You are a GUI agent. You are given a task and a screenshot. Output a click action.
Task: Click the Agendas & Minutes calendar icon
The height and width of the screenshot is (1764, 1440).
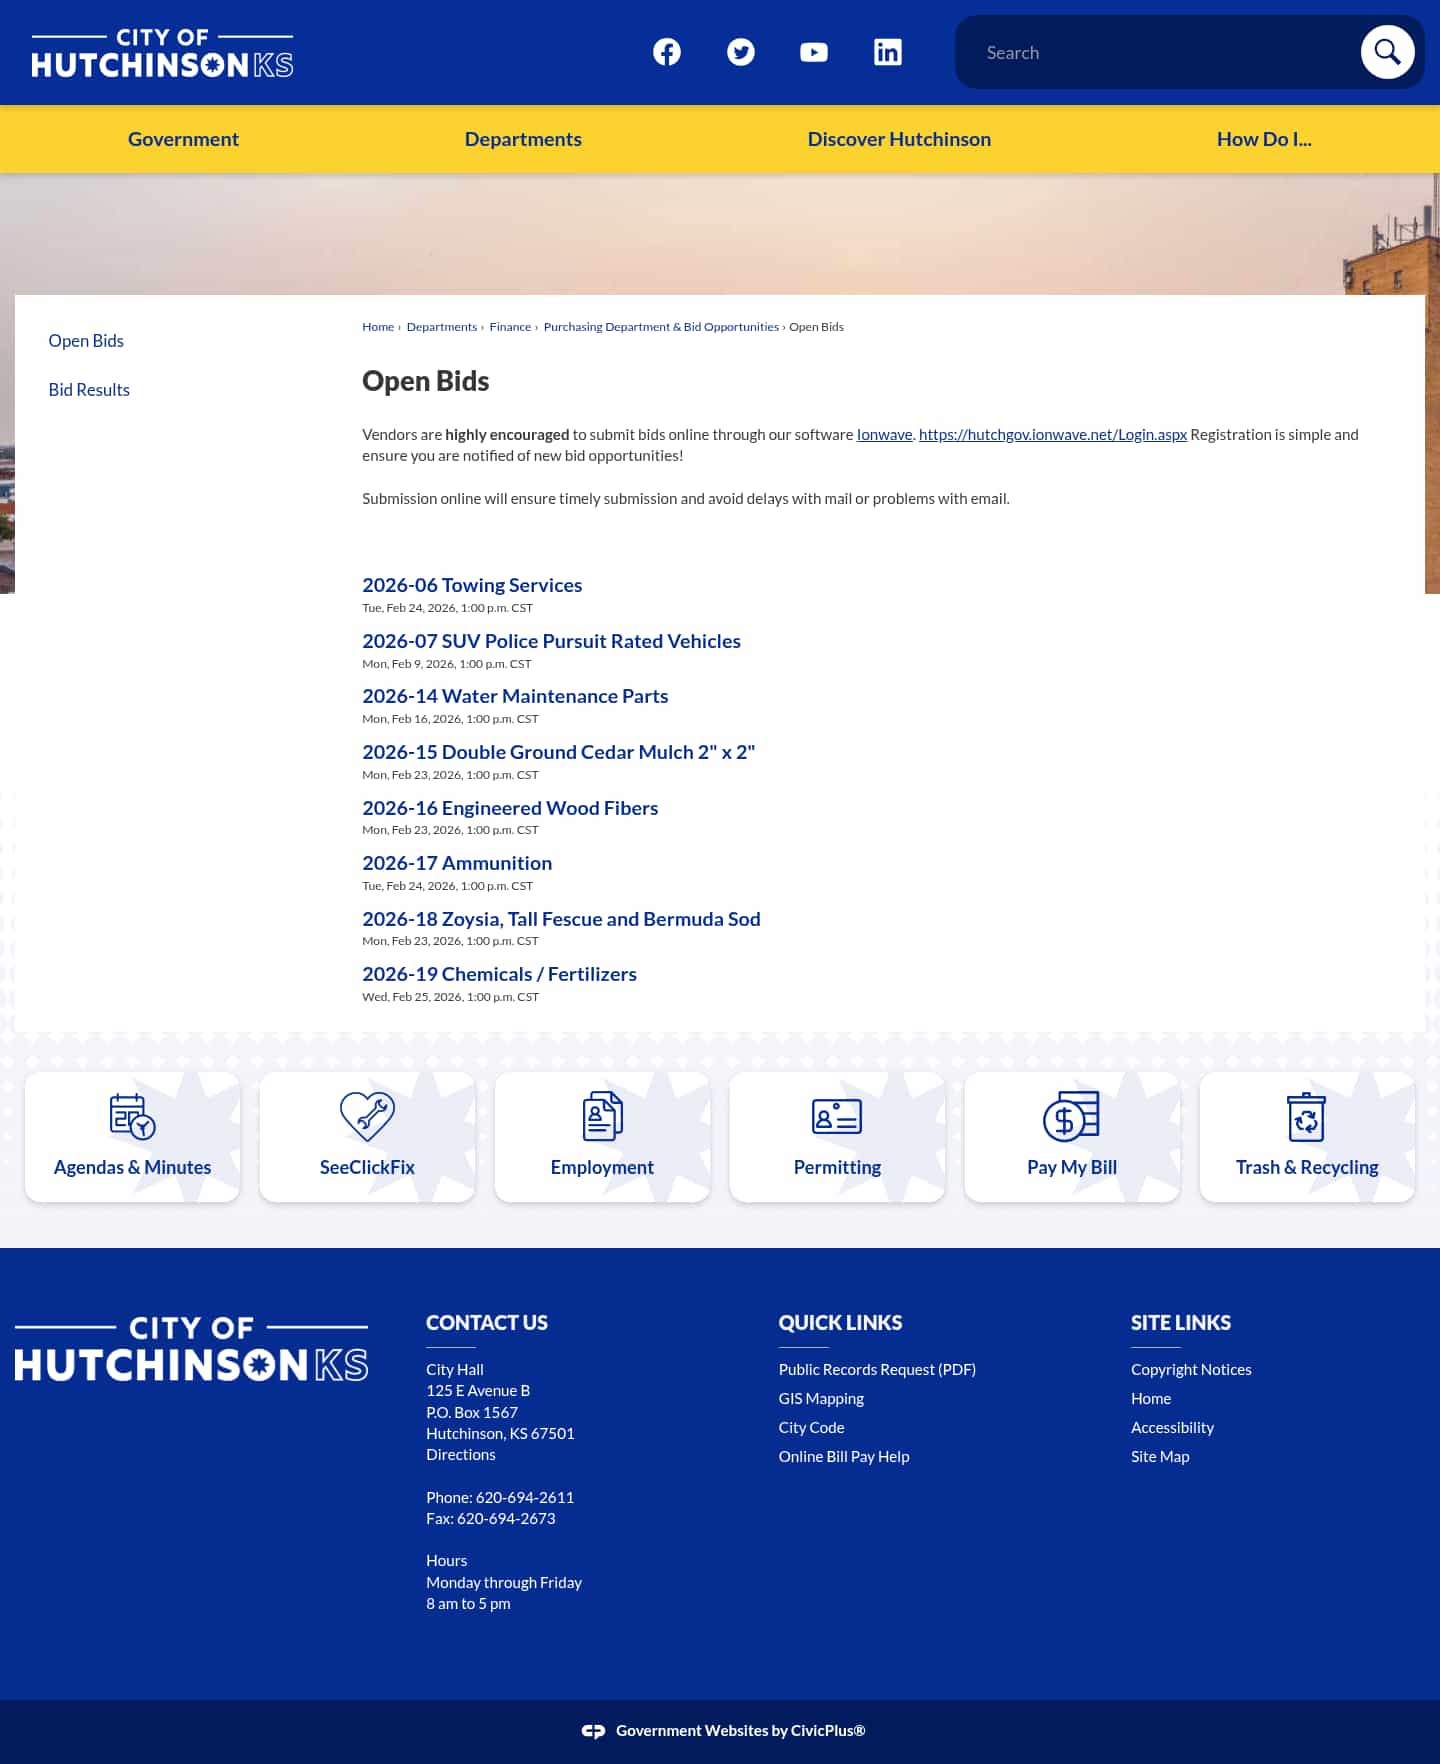pyautogui.click(x=132, y=1117)
